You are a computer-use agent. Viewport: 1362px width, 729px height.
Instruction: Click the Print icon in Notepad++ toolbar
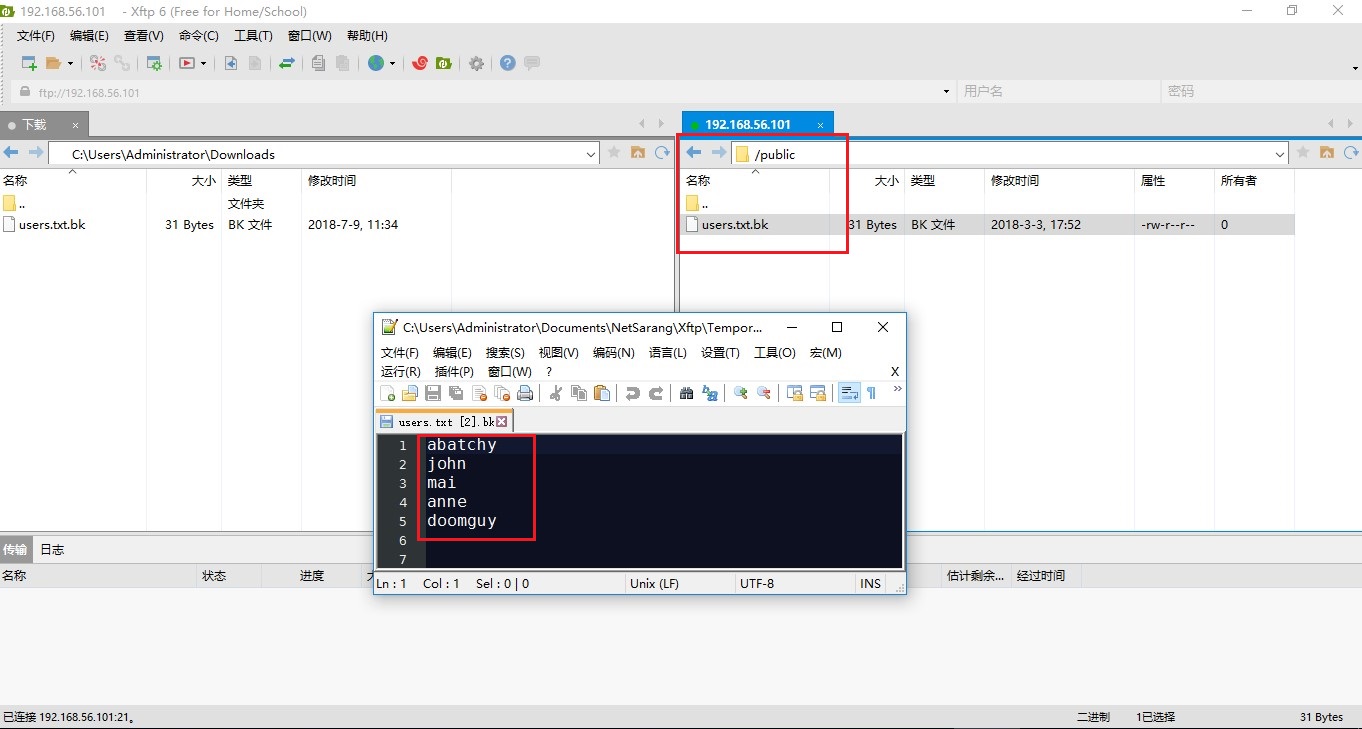pos(525,393)
